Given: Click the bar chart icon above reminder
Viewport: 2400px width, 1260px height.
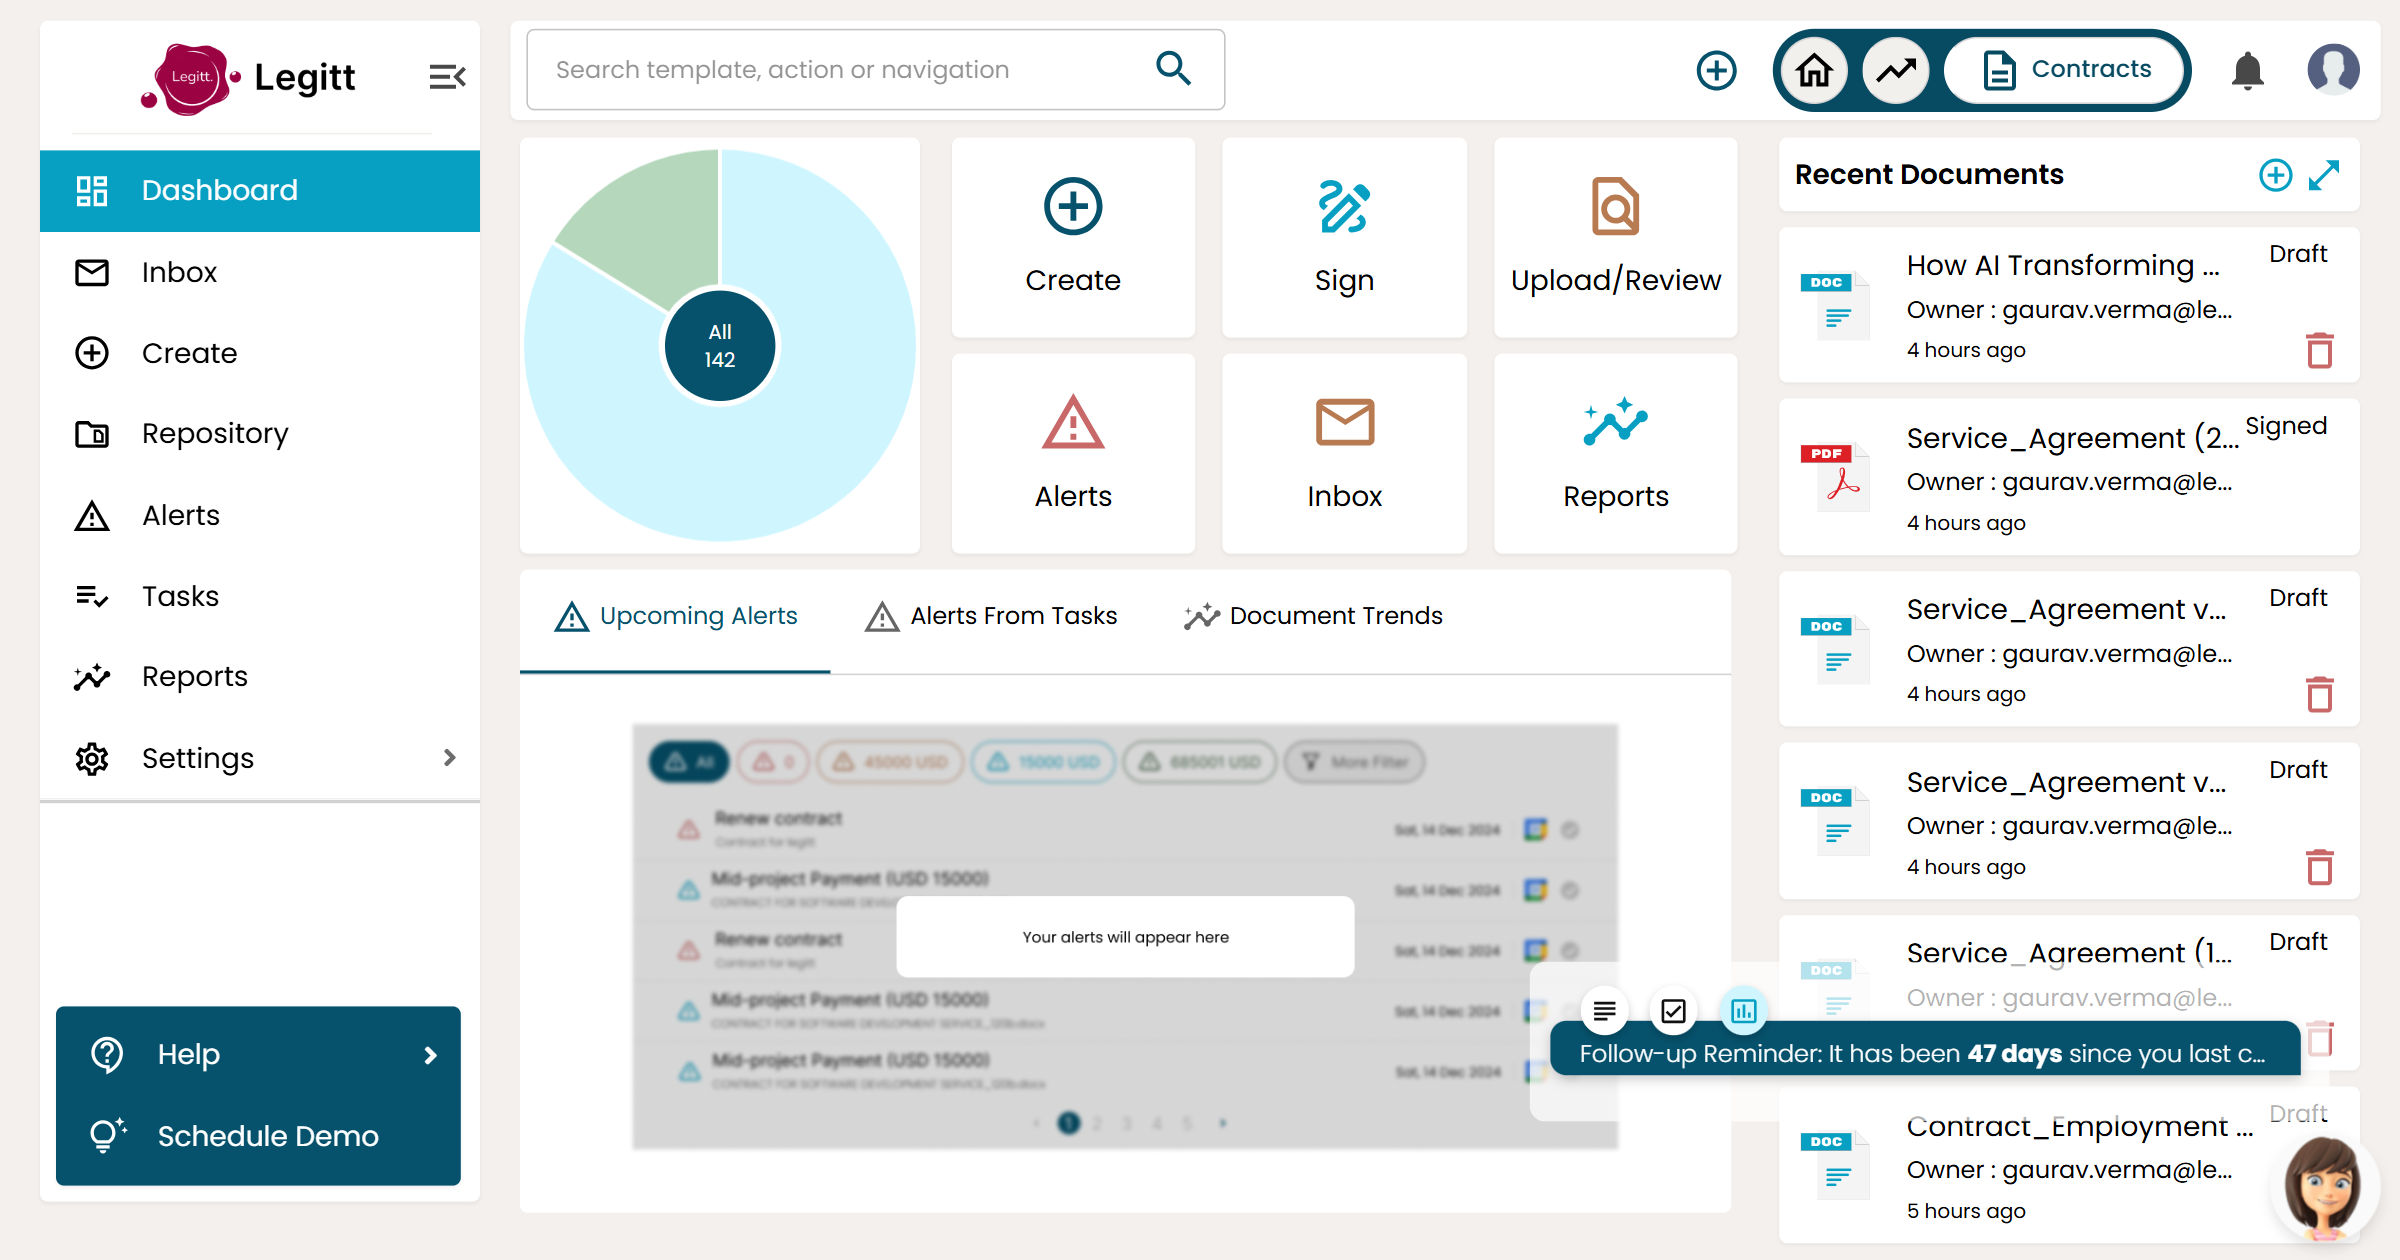Looking at the screenshot, I should pos(1743,1011).
